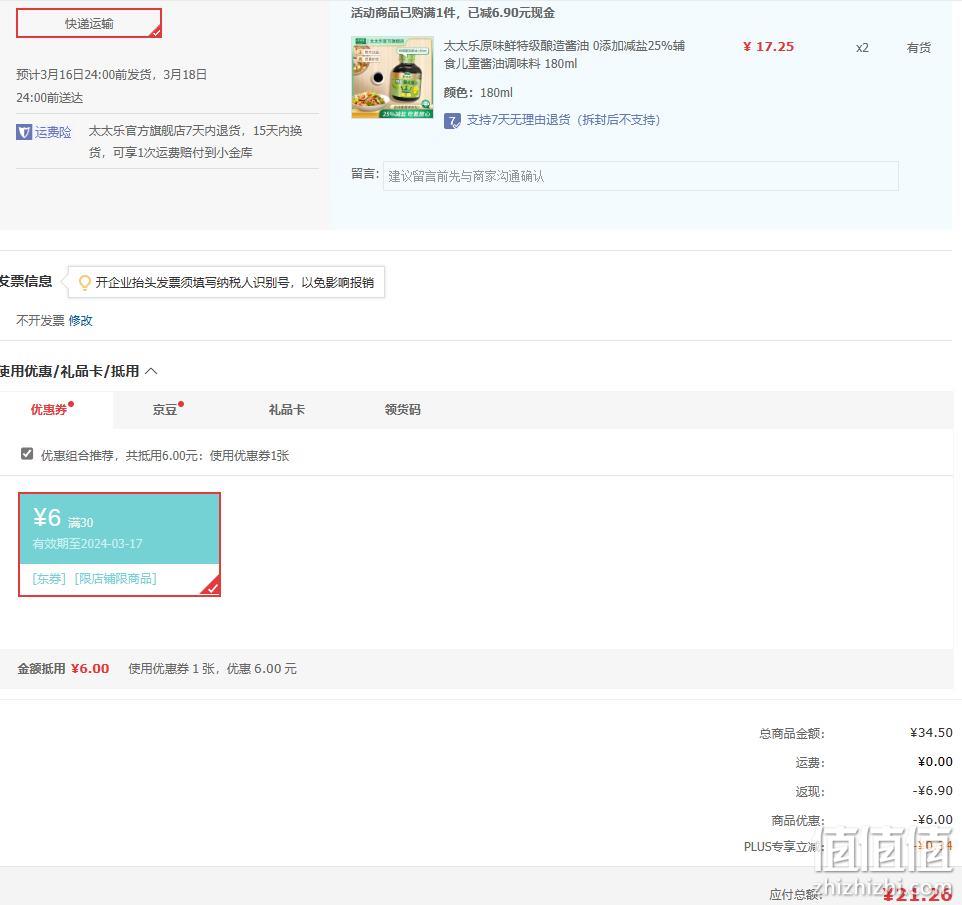Collapse the 使用优惠/礼品卡/抵用 section

[x=151, y=371]
